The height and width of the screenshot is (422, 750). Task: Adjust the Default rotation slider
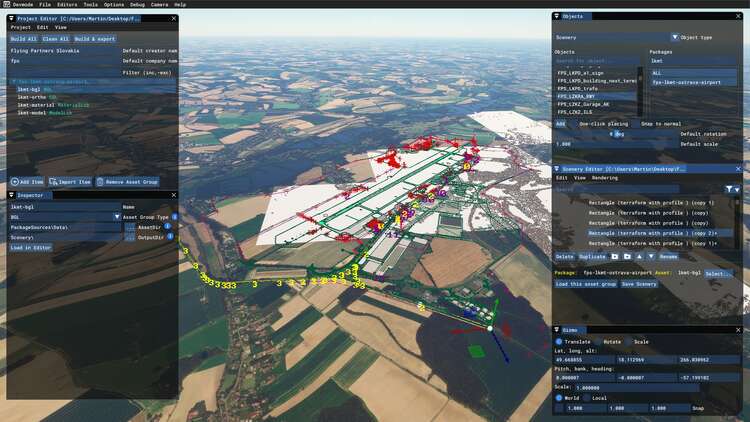point(616,134)
